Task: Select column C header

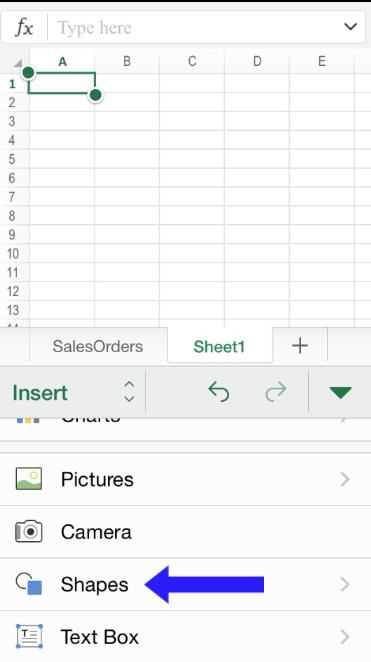Action: 192,62
